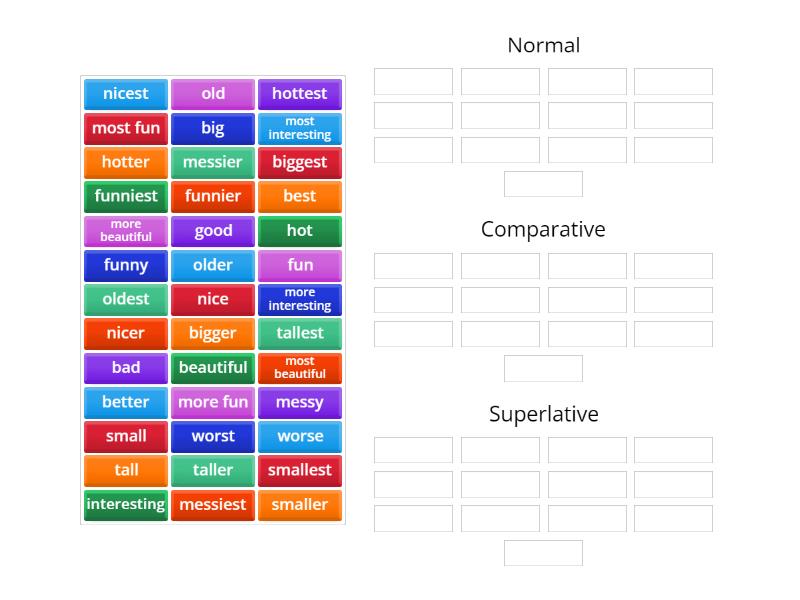Click the single centered slot under Superlative
The image size is (800, 600).
[542, 553]
